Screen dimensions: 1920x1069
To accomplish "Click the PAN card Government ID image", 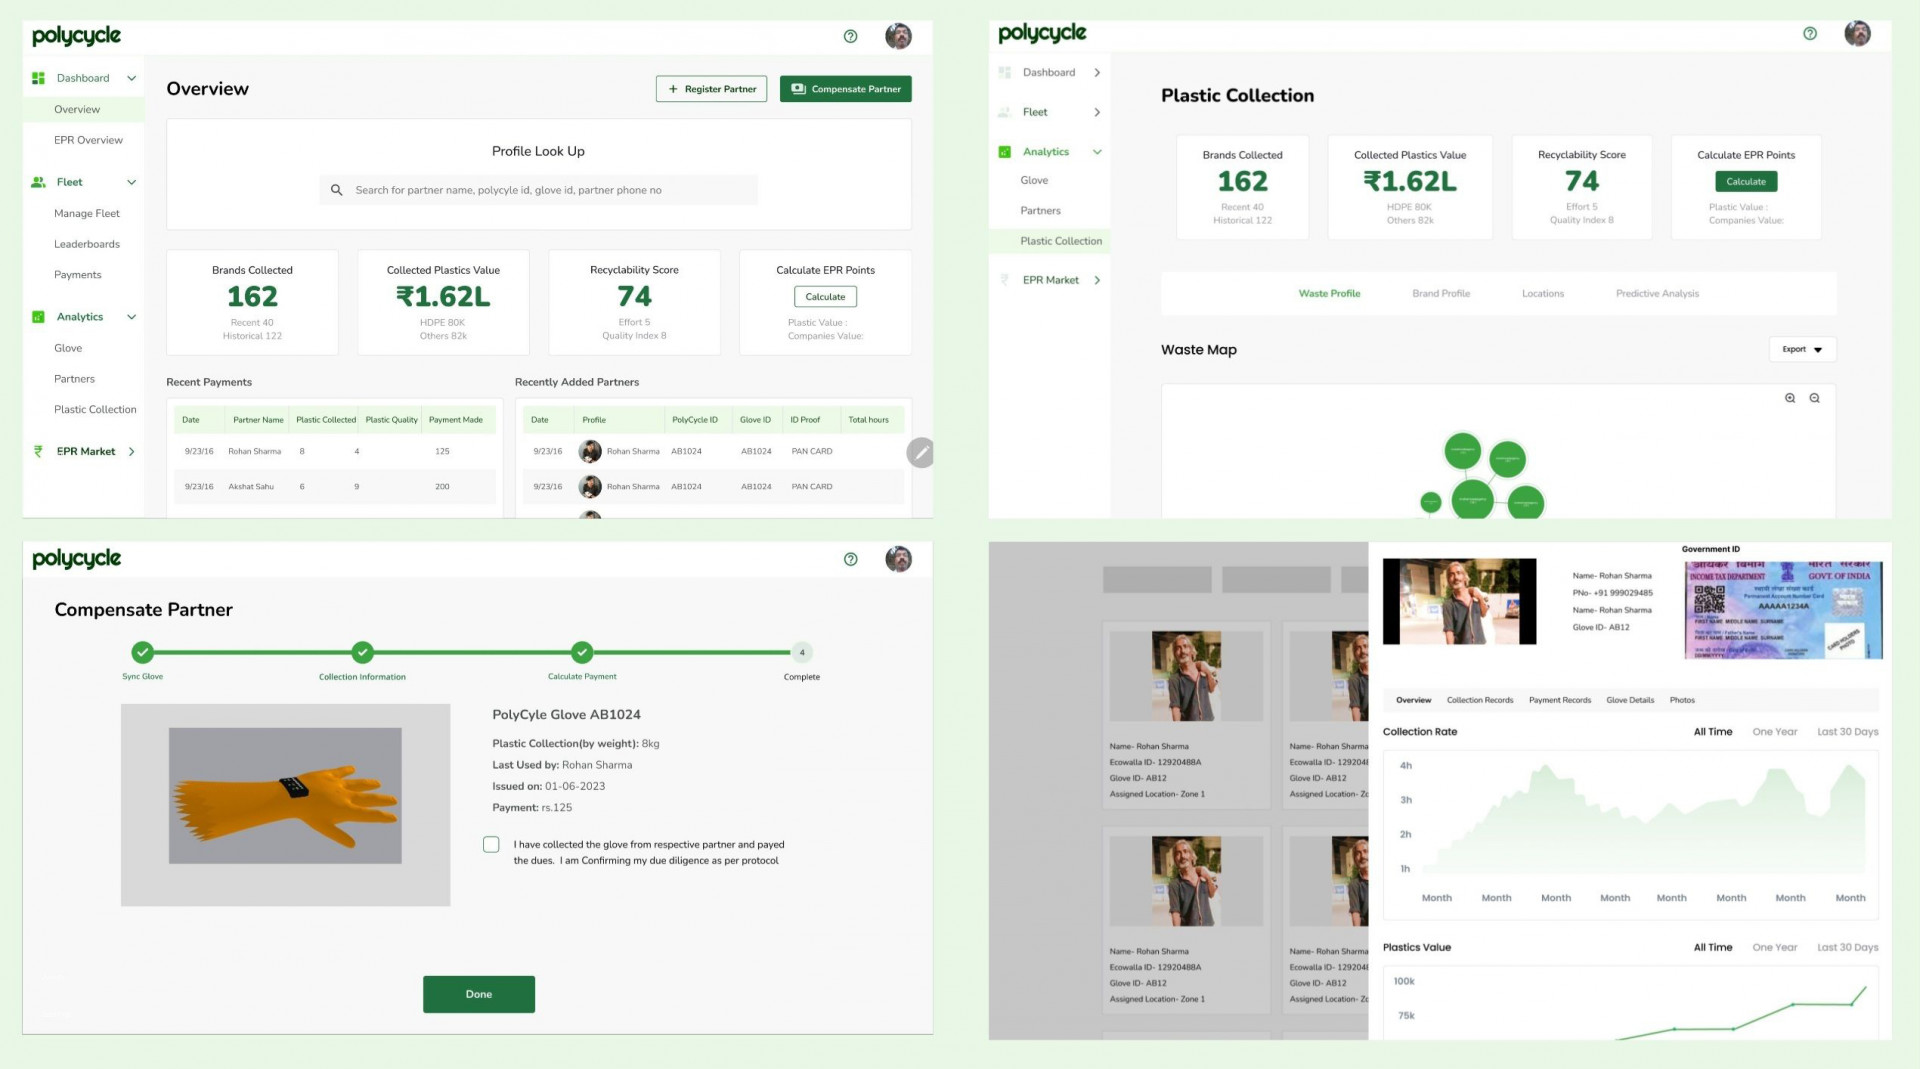I will (x=1783, y=609).
